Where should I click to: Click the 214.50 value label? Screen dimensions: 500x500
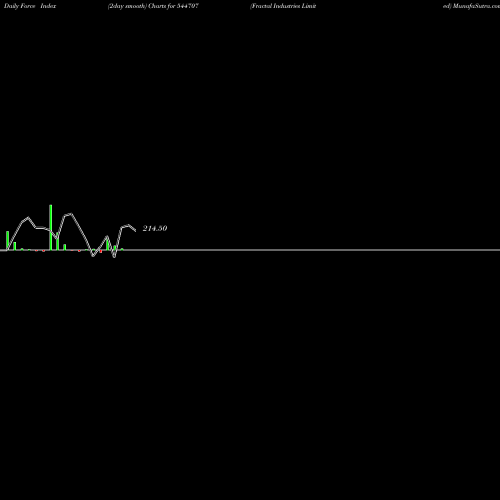point(155,228)
